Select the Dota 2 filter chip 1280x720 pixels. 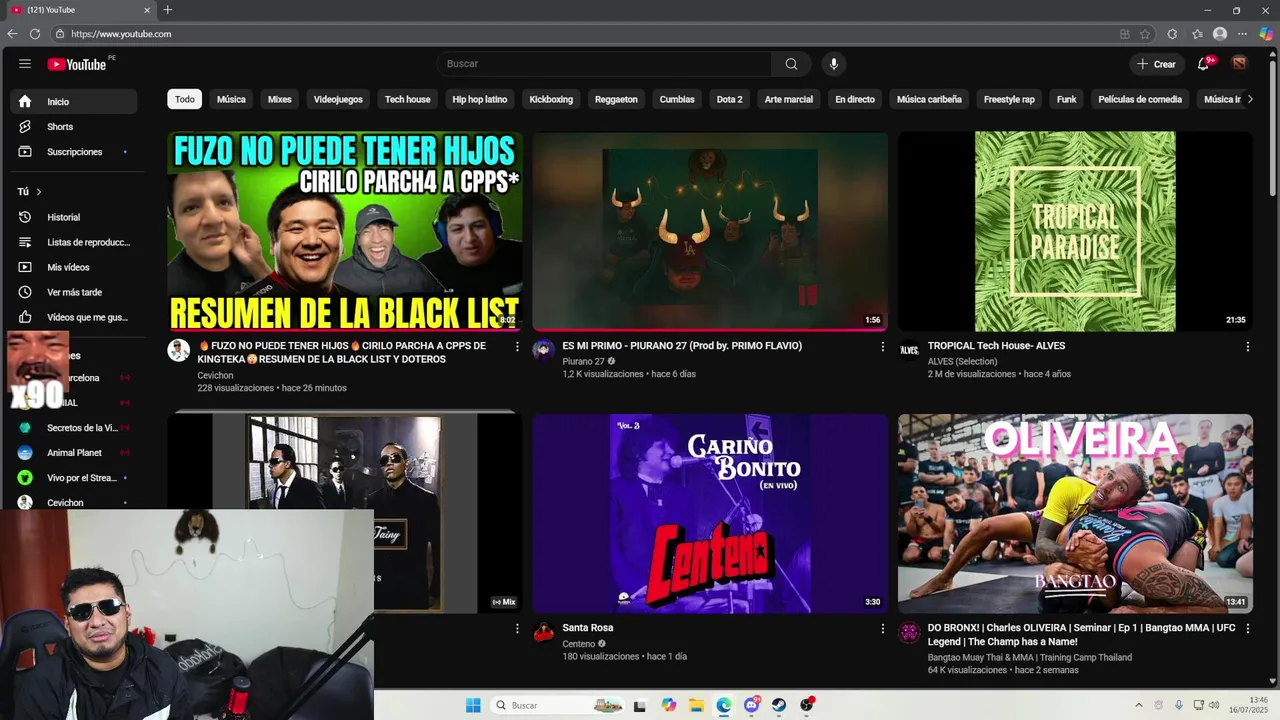point(730,99)
